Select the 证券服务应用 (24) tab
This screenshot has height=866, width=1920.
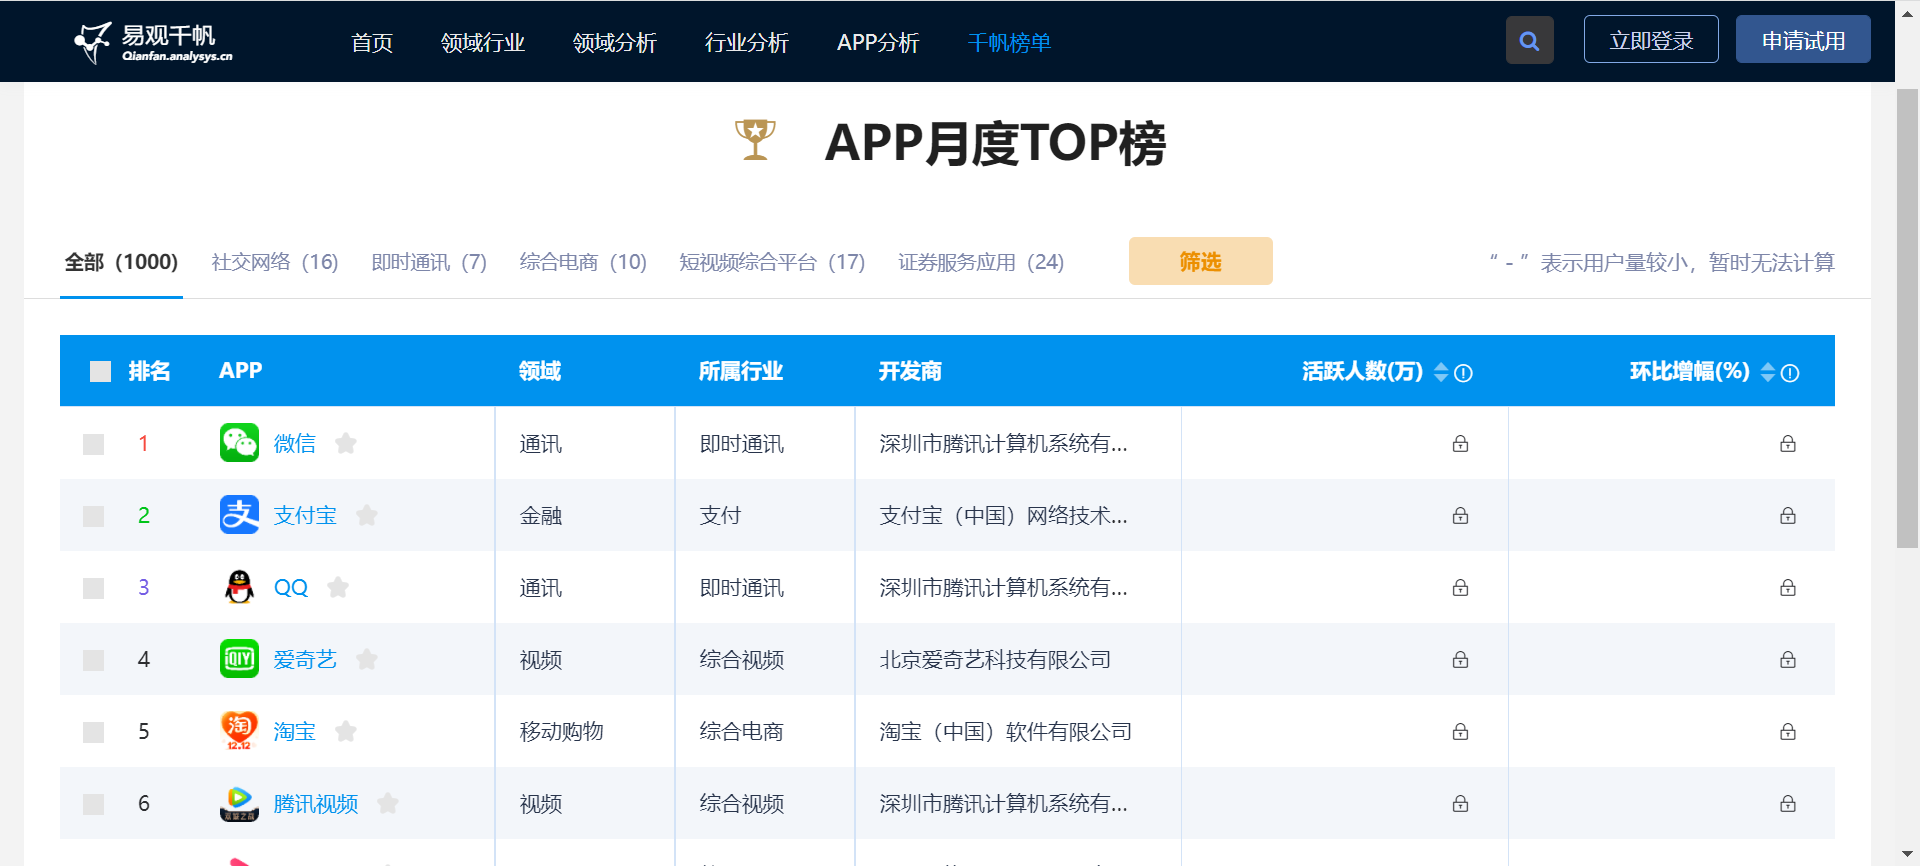[x=981, y=262]
